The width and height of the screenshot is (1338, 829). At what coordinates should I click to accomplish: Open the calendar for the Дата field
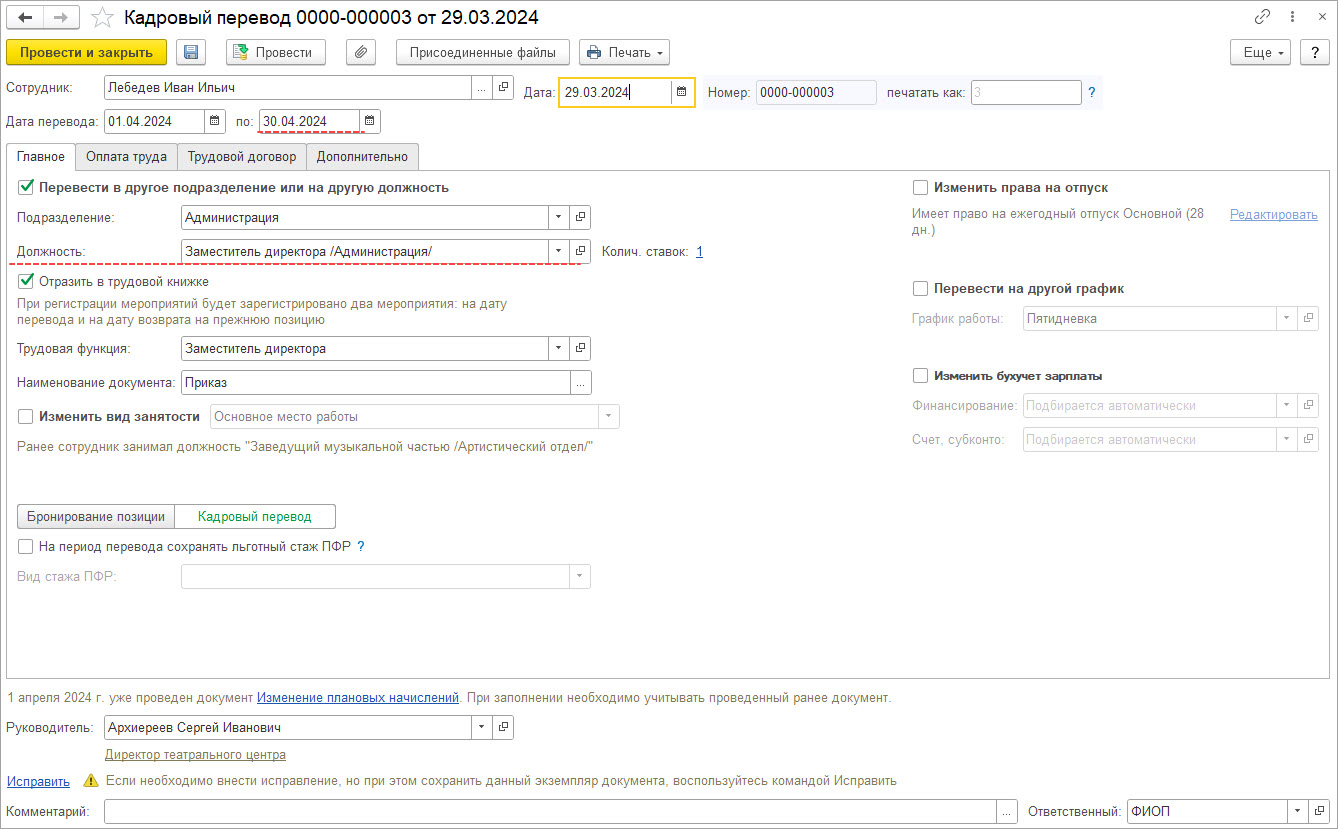coord(681,92)
